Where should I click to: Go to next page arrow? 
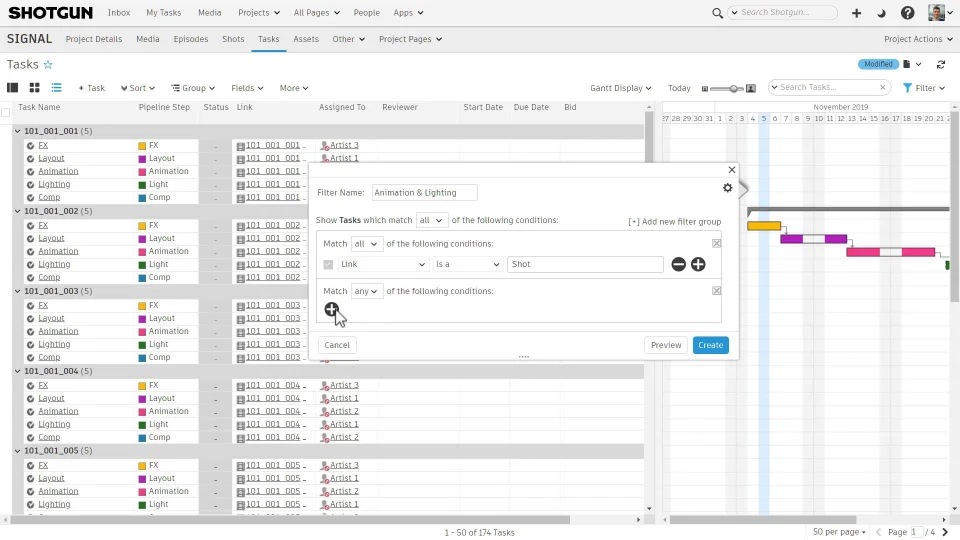(945, 532)
